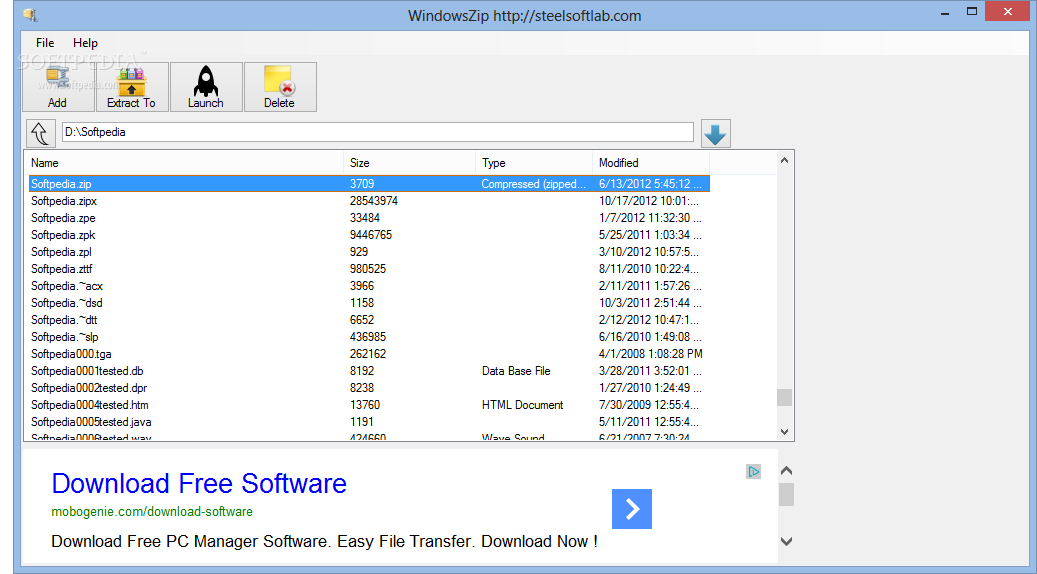The width and height of the screenshot is (1037, 574).
Task: Select the Softpedia.~slp file
Action: pos(65,337)
